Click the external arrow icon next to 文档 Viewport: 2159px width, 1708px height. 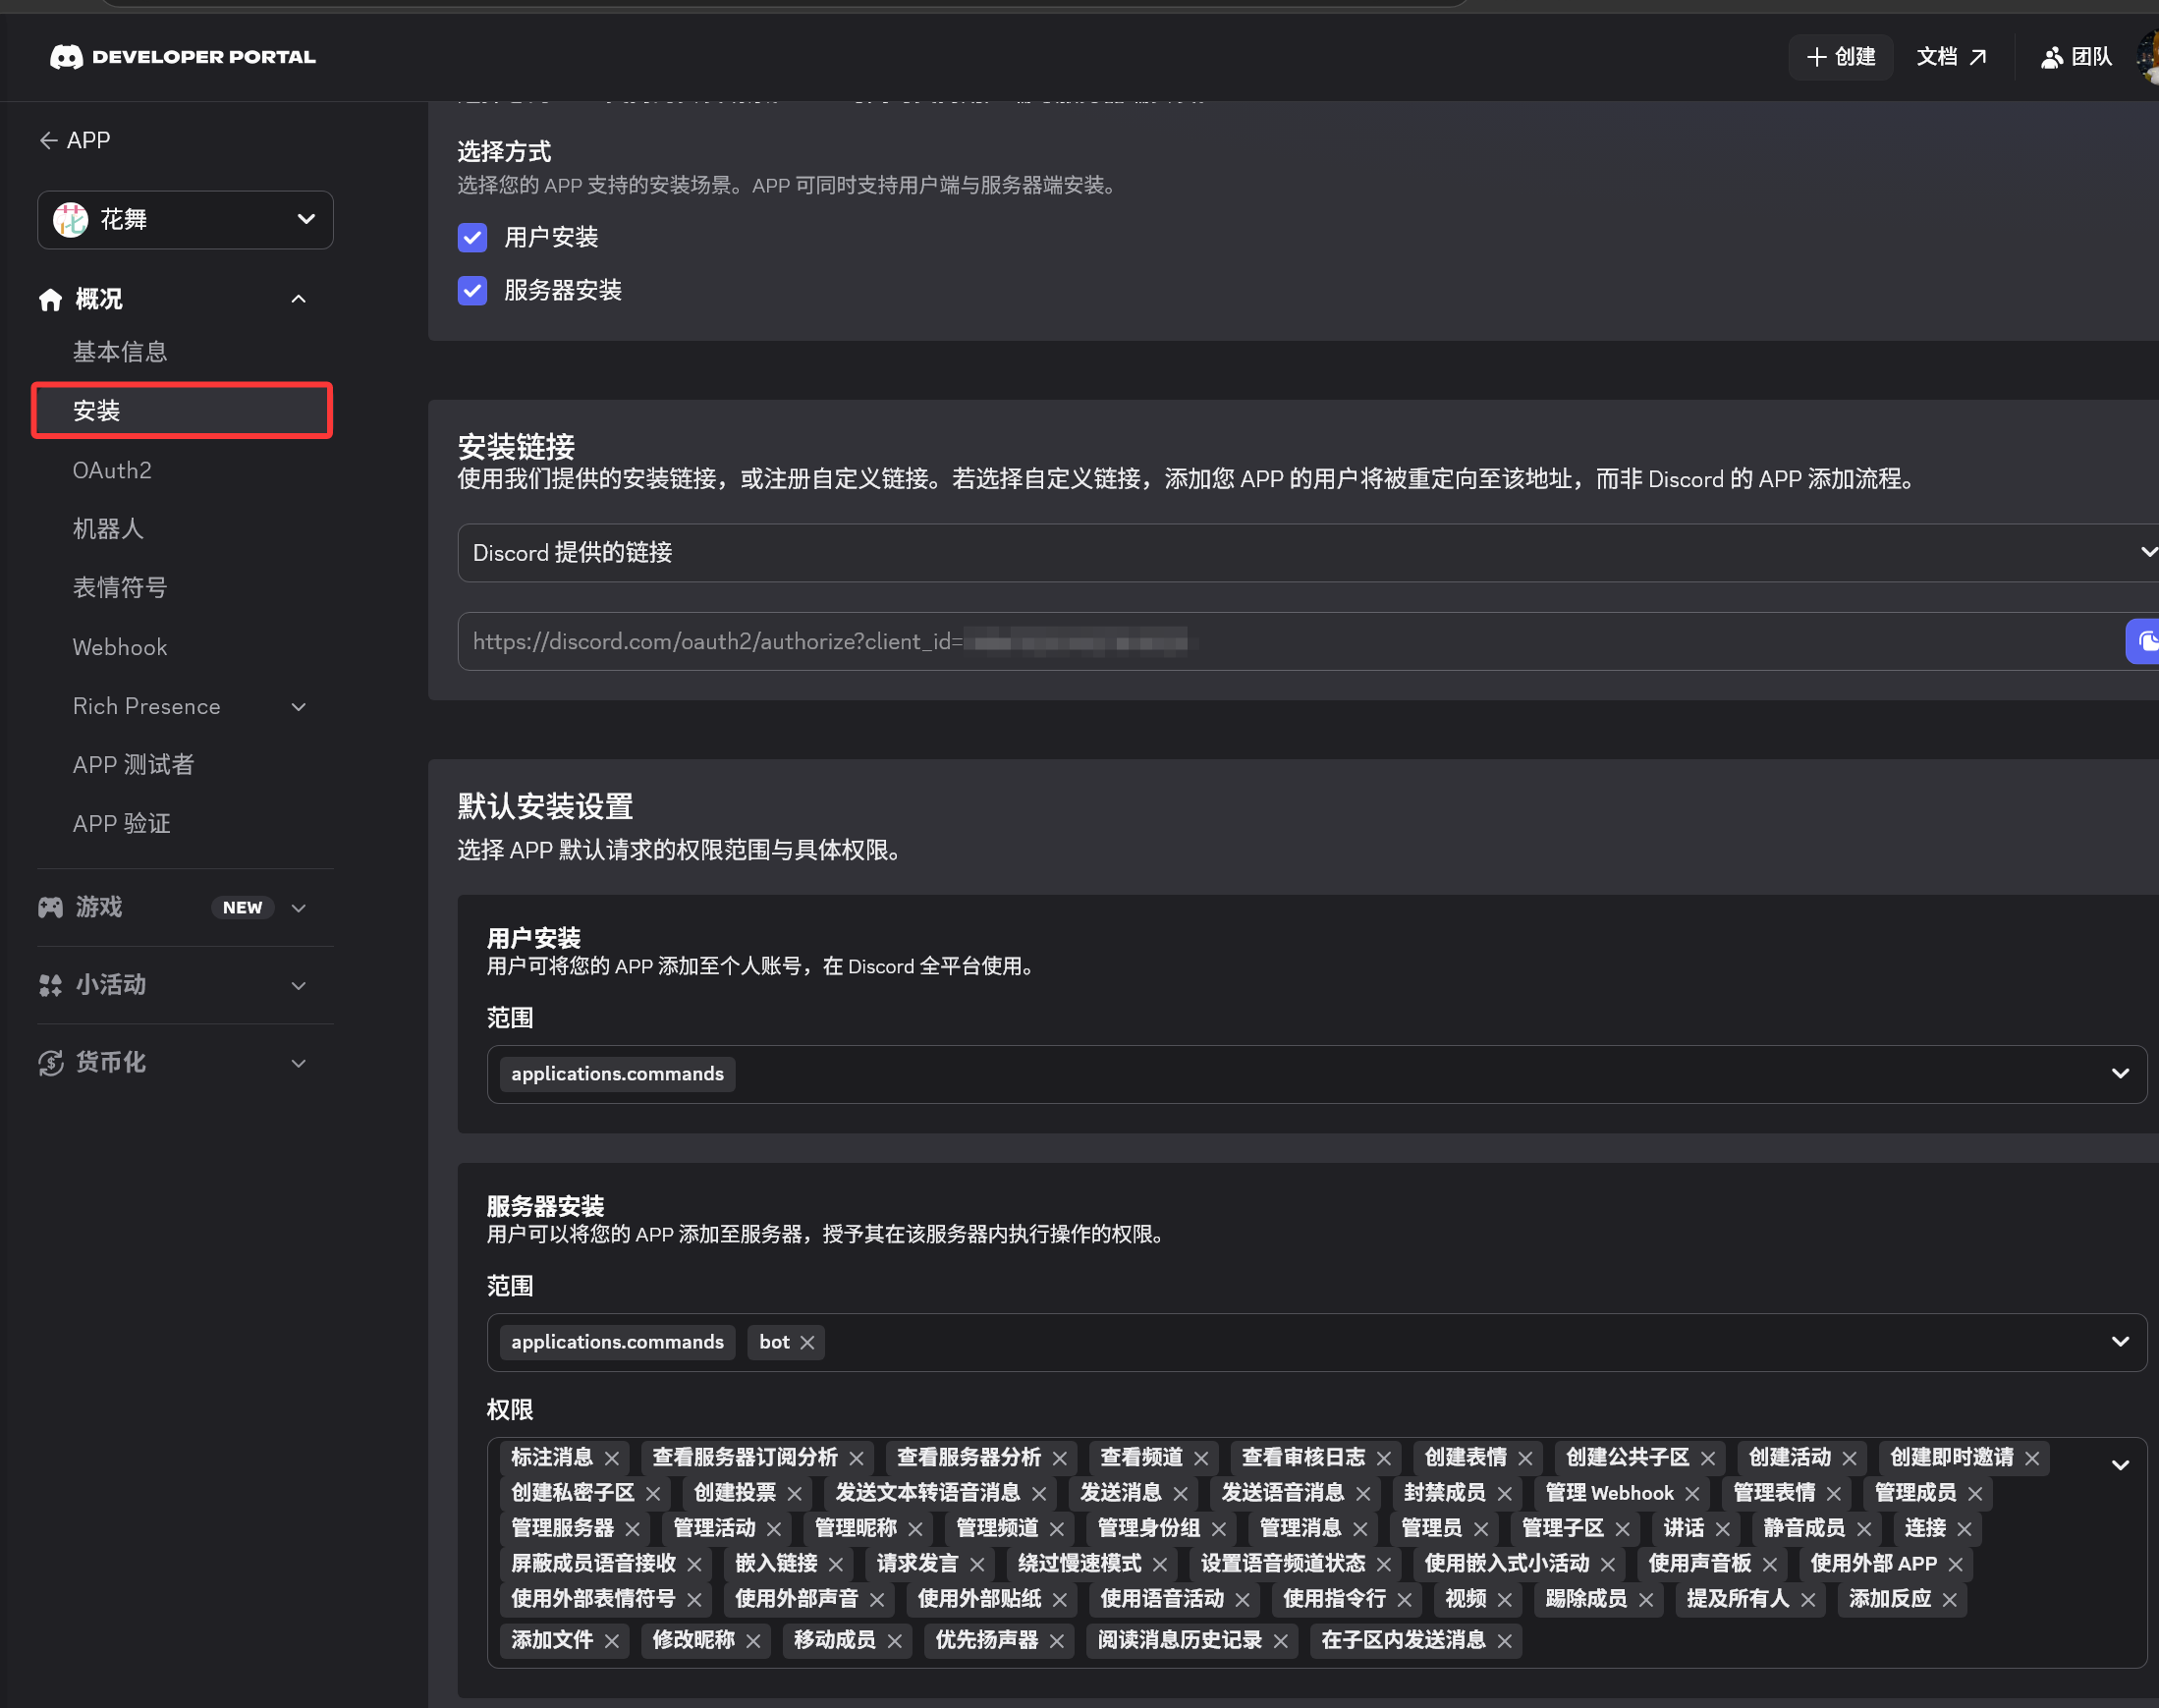click(1978, 57)
